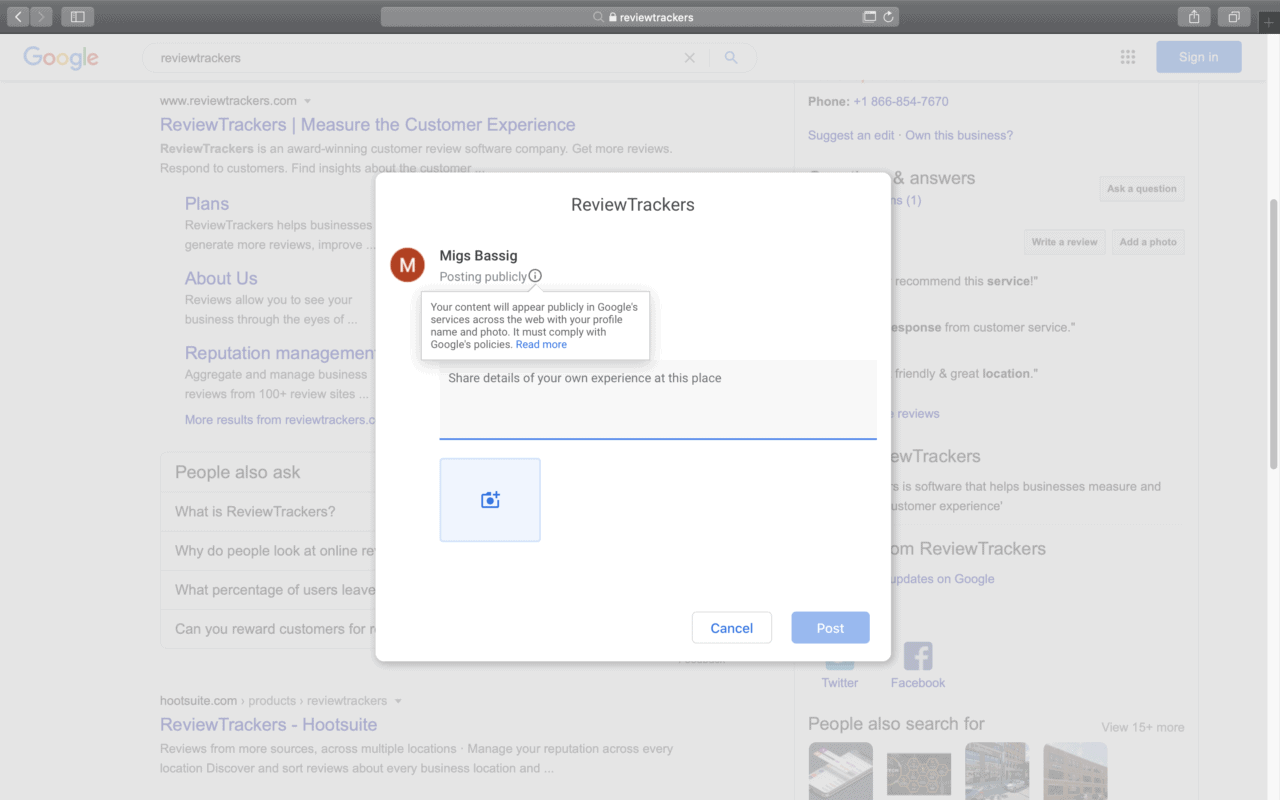Clear the search box using the X icon
Image resolution: width=1280 pixels, height=800 pixels.
689,57
